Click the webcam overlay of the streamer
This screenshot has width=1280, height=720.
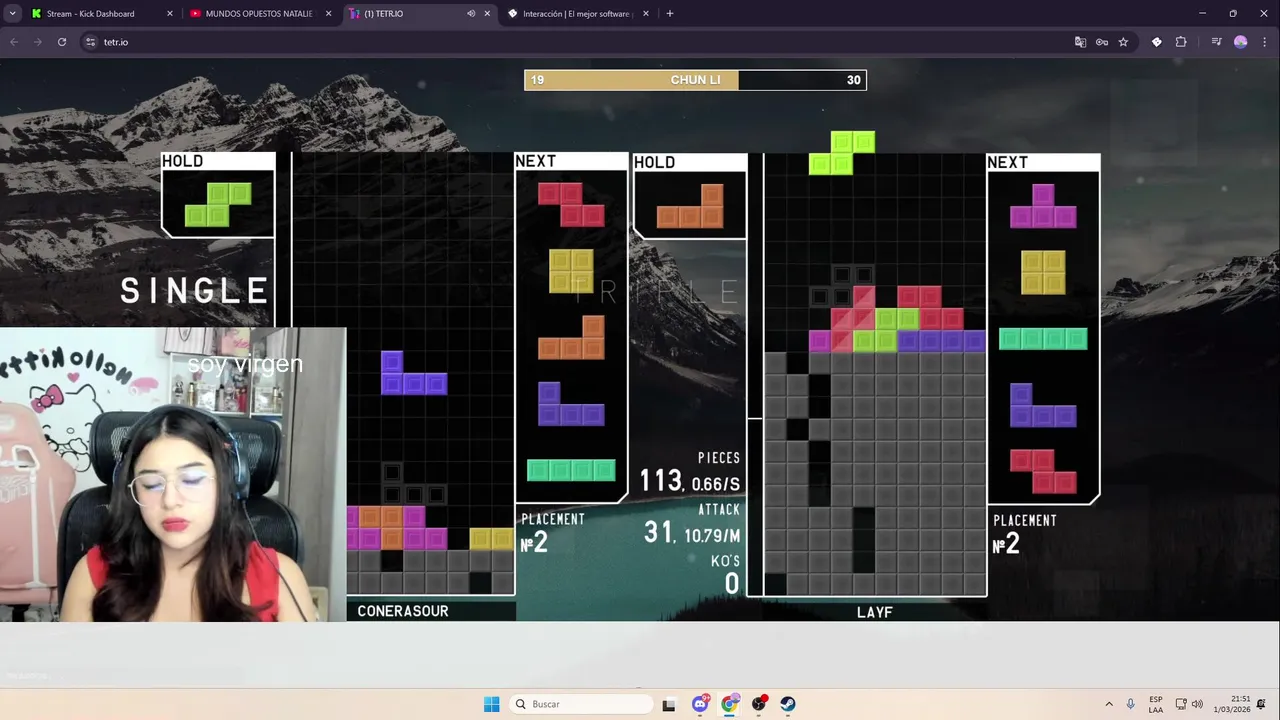pyautogui.click(x=173, y=475)
